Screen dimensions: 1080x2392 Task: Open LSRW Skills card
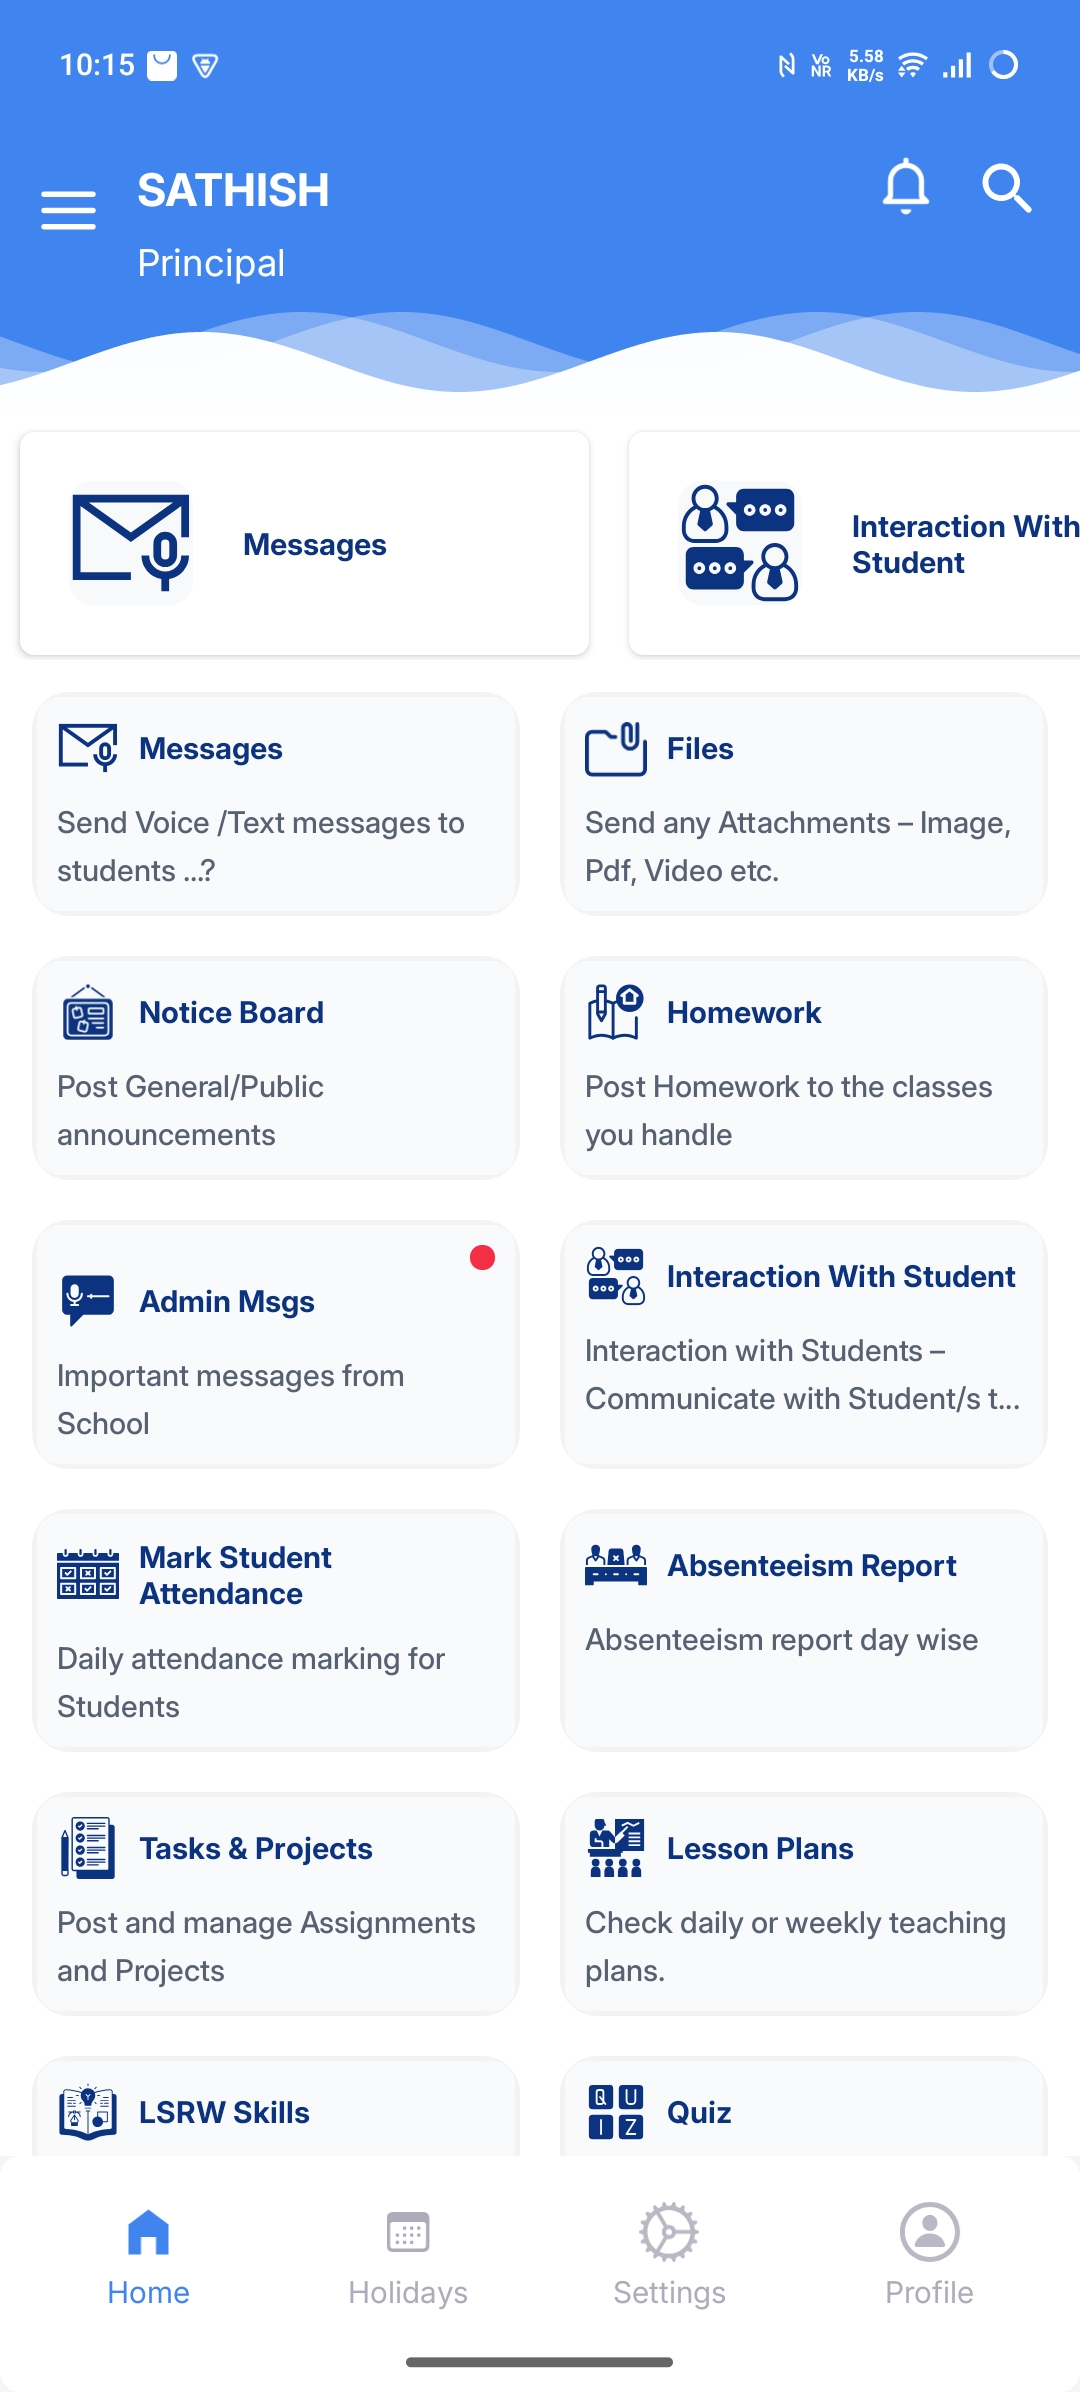[276, 2110]
